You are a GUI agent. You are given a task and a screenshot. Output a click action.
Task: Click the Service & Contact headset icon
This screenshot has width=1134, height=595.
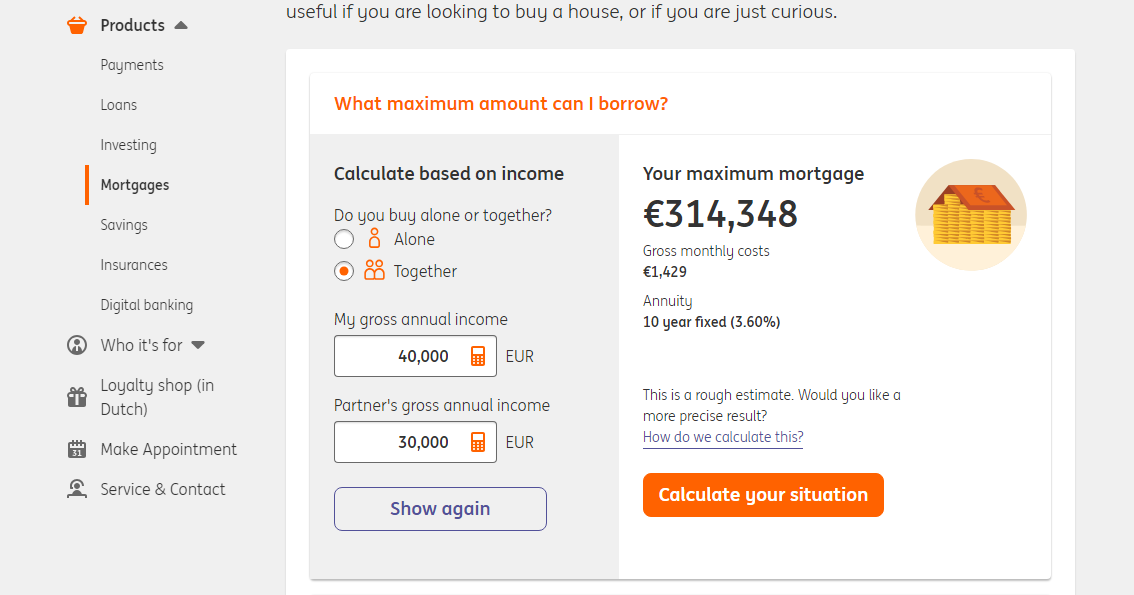(77, 489)
